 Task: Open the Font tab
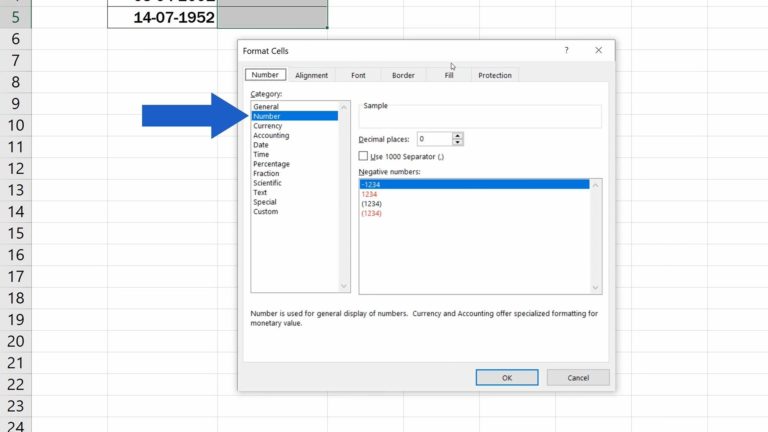(x=358, y=75)
